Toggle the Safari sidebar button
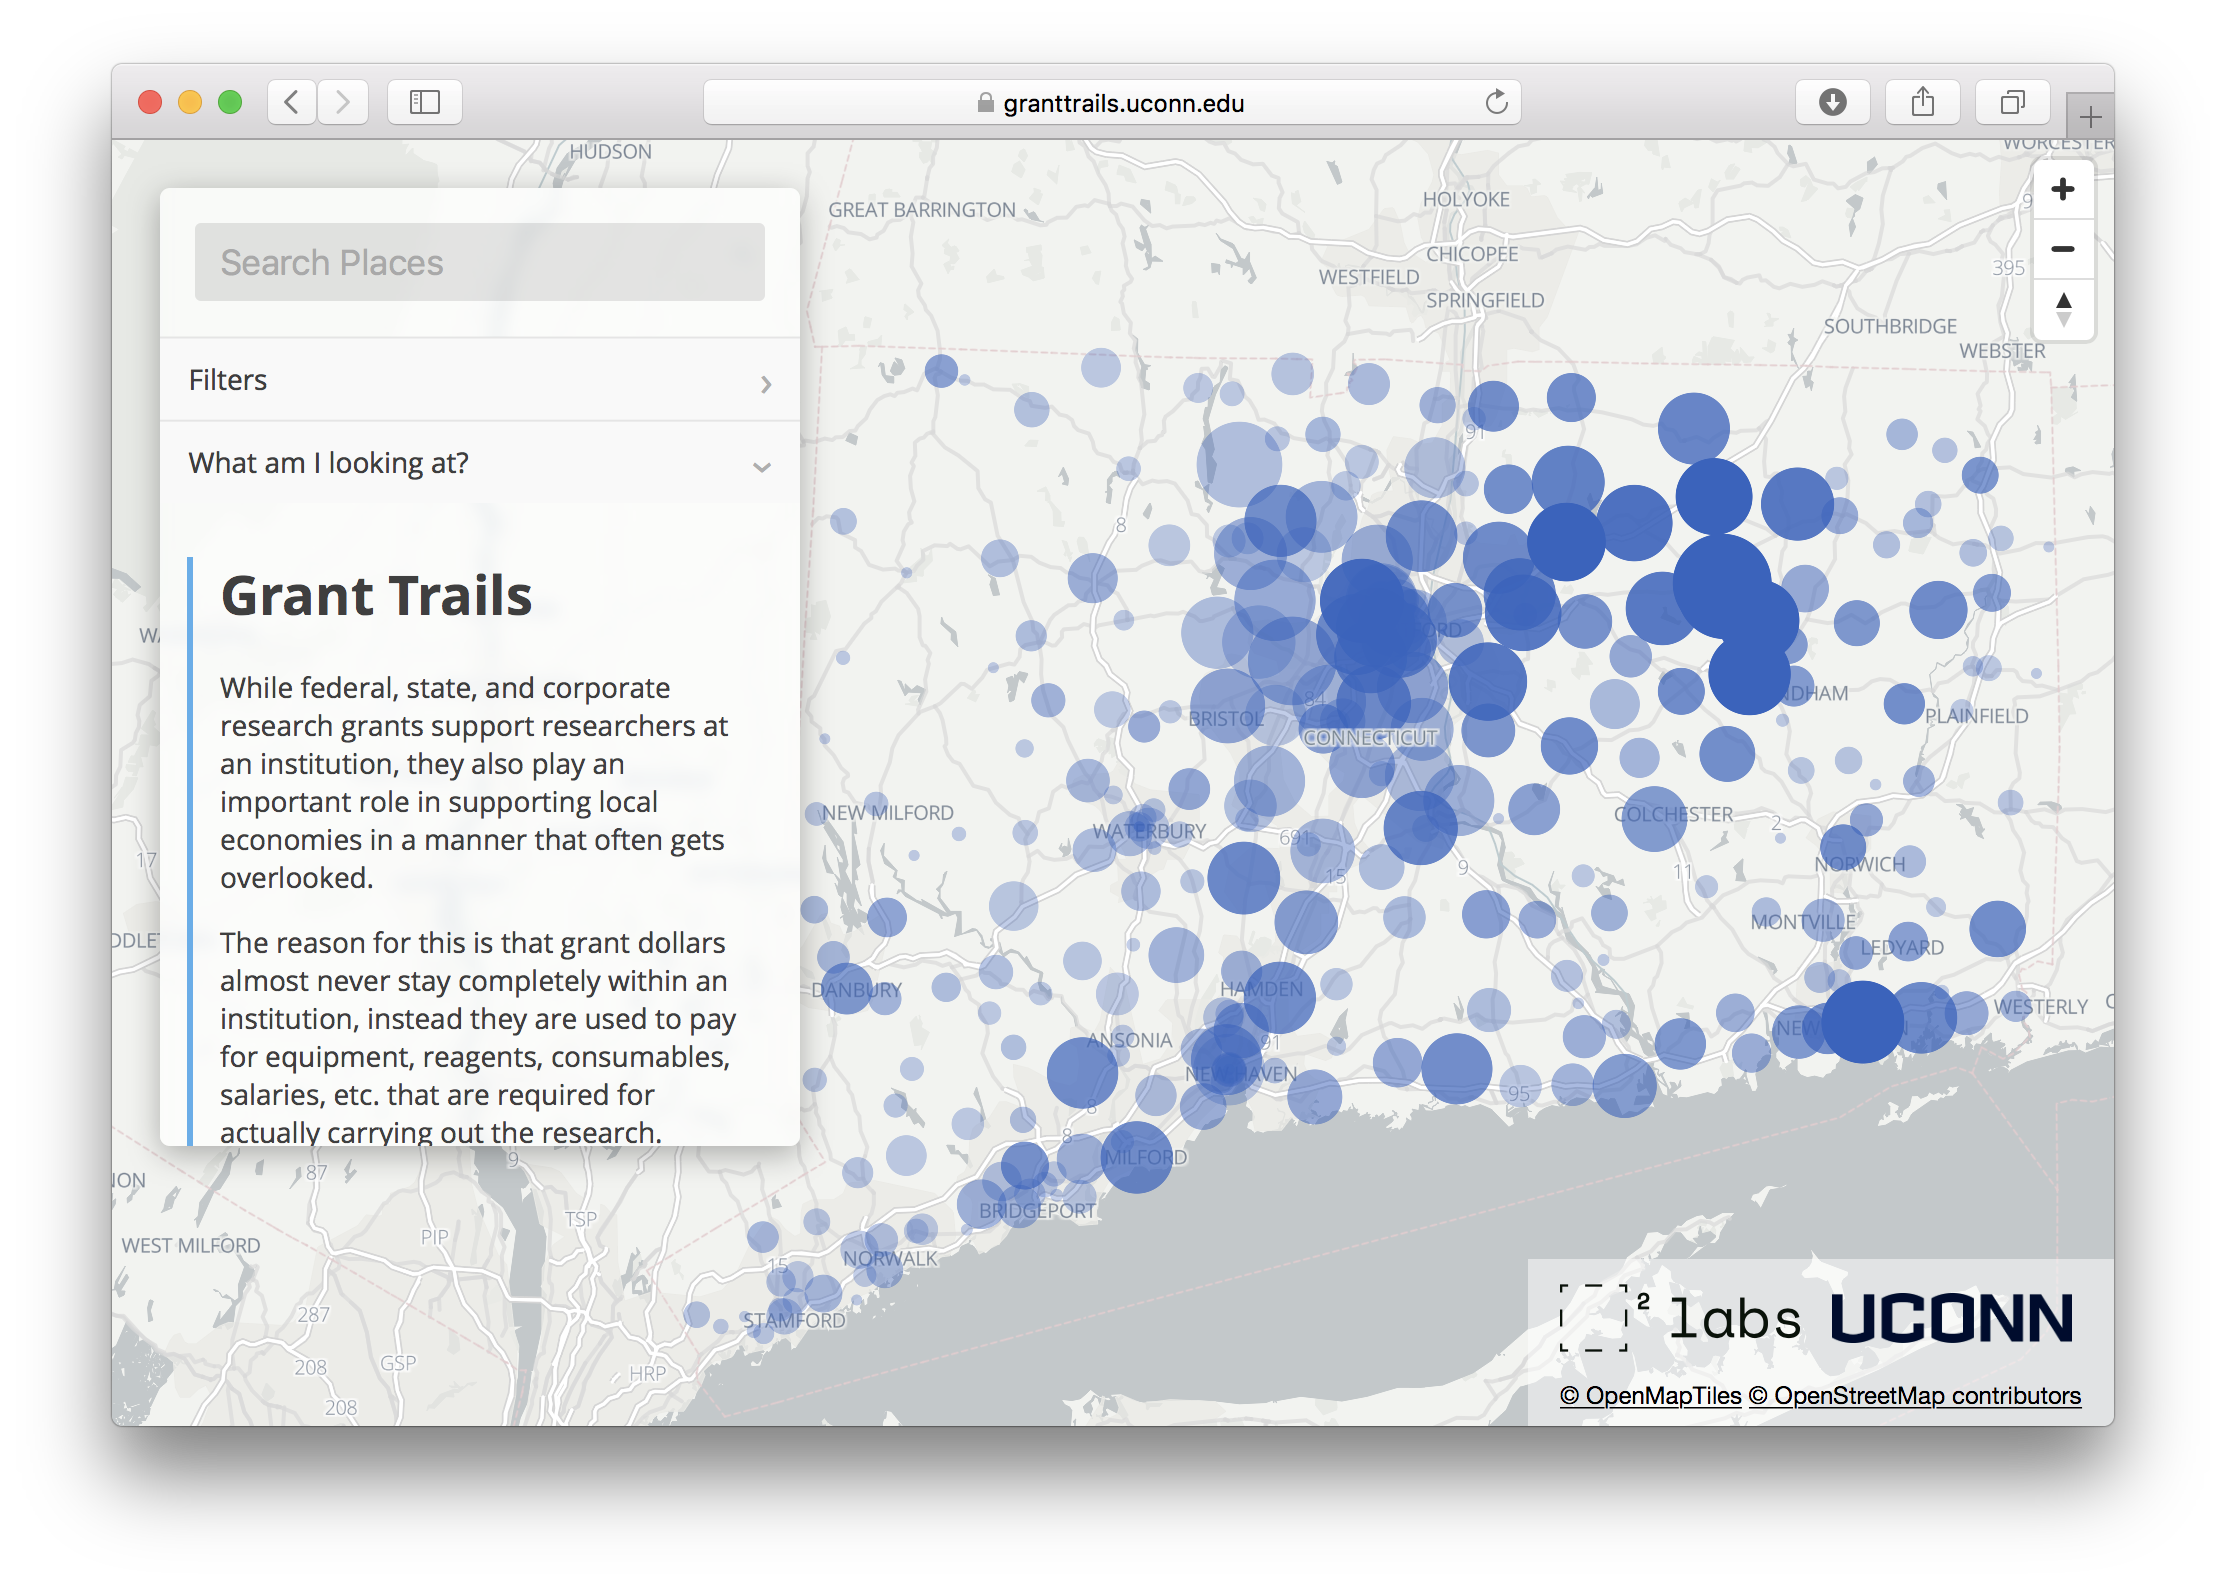Image resolution: width=2226 pixels, height=1586 pixels. tap(425, 102)
